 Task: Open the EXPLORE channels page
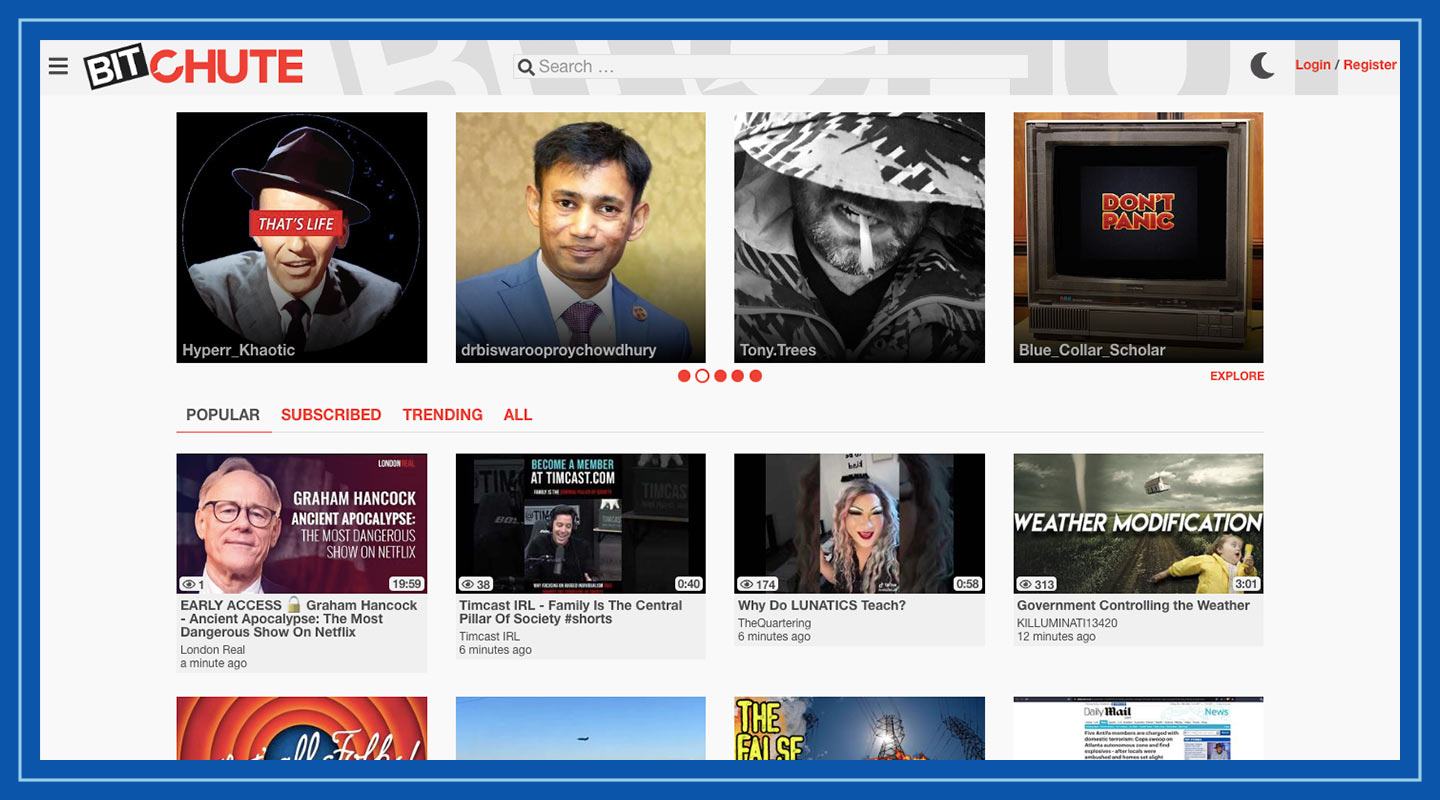1237,376
